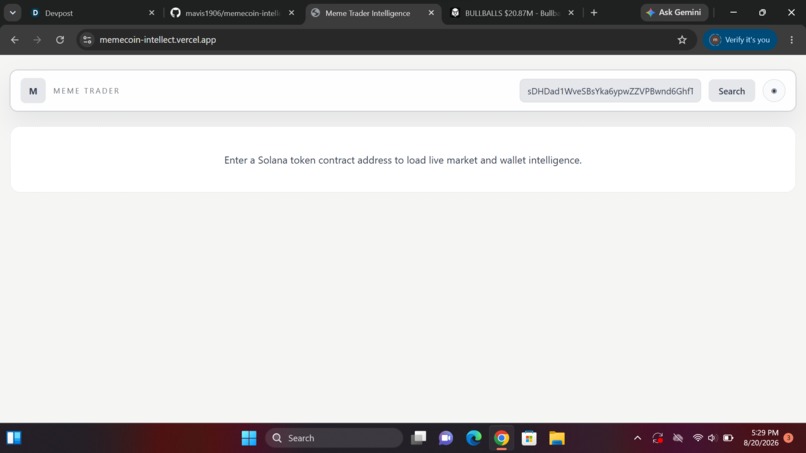Open the video chat app in taskbar
The width and height of the screenshot is (806, 453).
(x=446, y=438)
